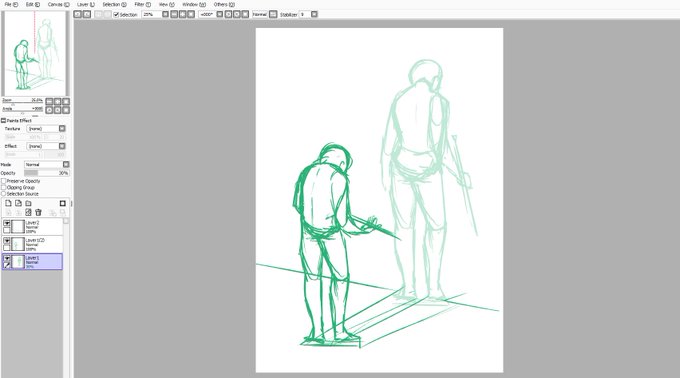680x378 pixels.
Task: Open the Texture dropdown
Action: click(62, 129)
